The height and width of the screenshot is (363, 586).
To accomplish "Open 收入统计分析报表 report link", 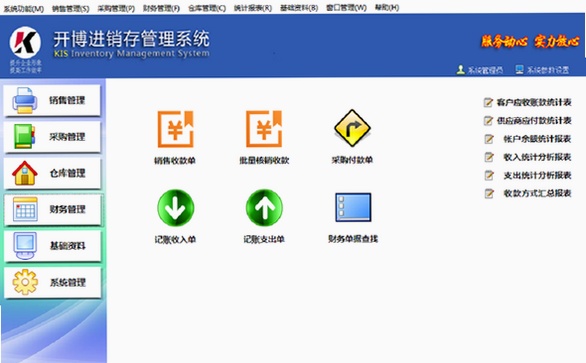I will point(537,157).
